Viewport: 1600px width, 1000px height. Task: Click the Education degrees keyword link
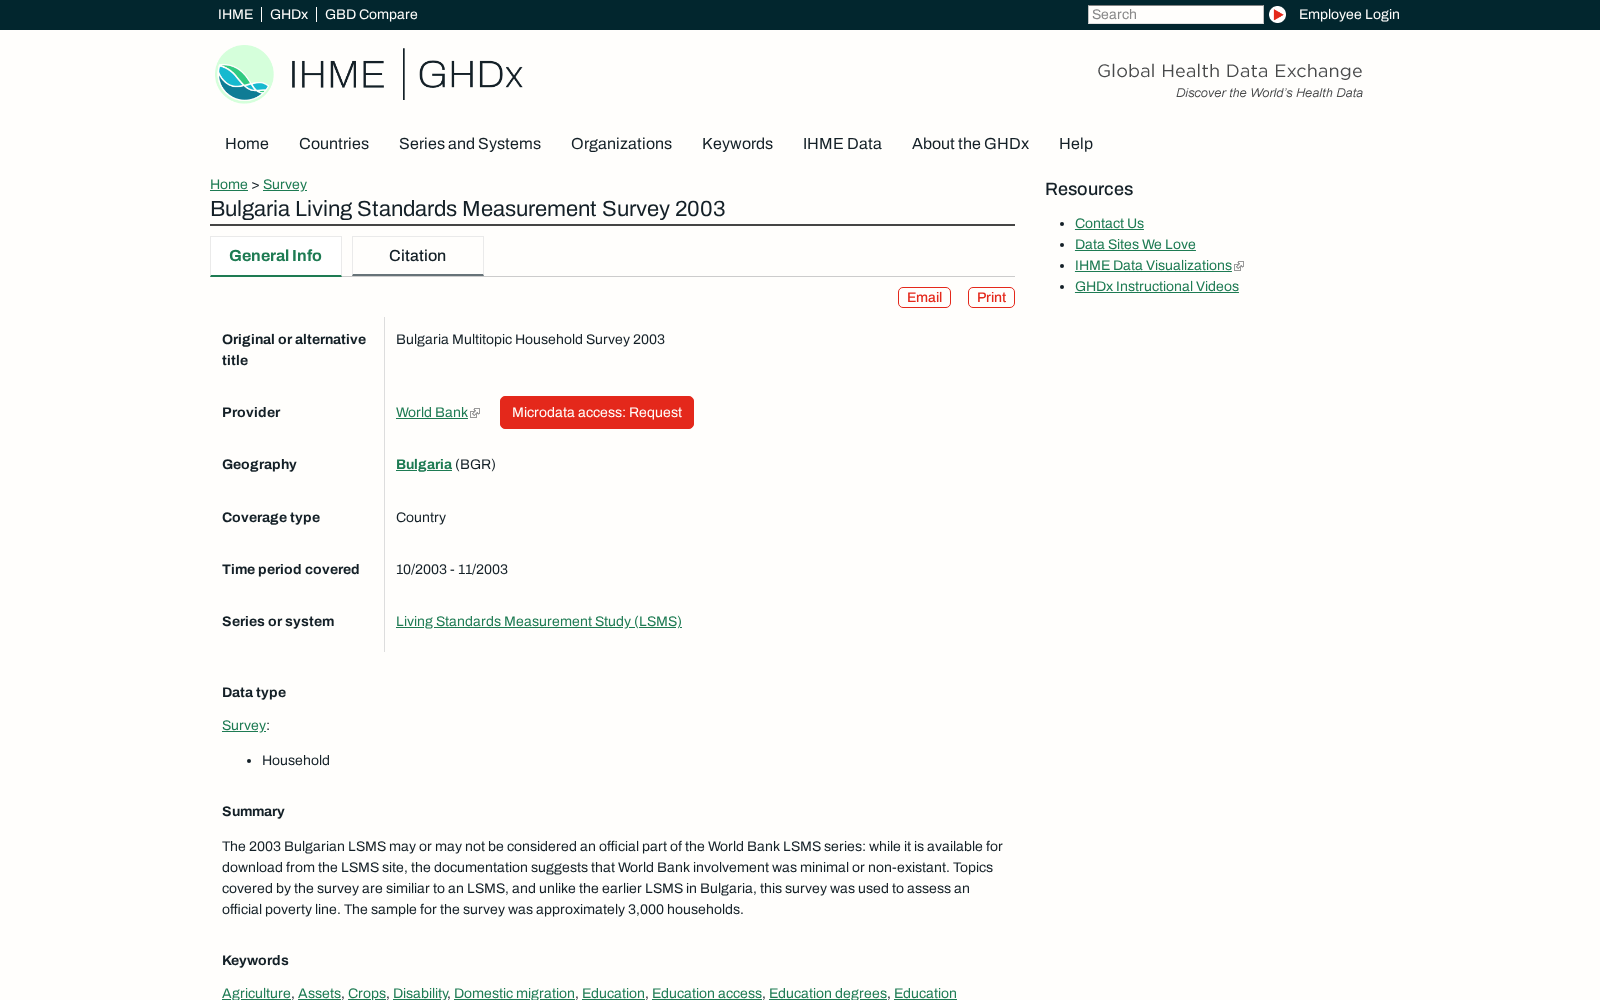(x=828, y=993)
